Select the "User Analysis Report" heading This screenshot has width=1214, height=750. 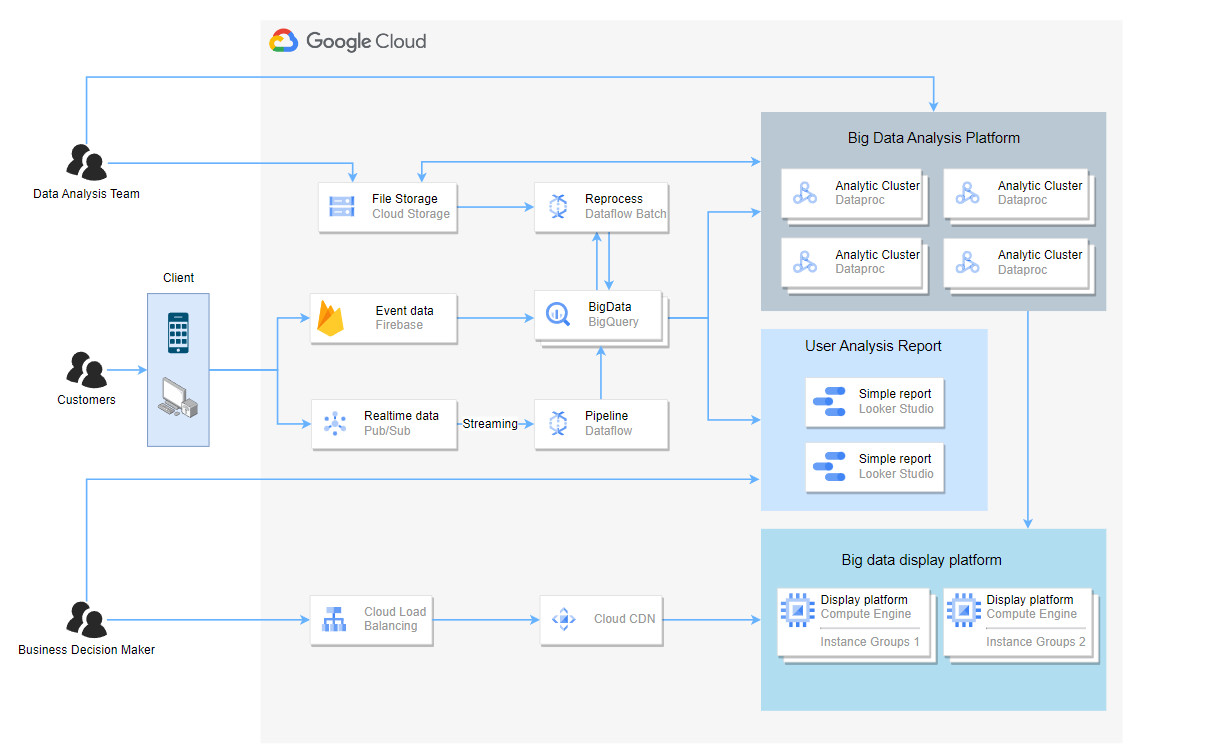[874, 346]
